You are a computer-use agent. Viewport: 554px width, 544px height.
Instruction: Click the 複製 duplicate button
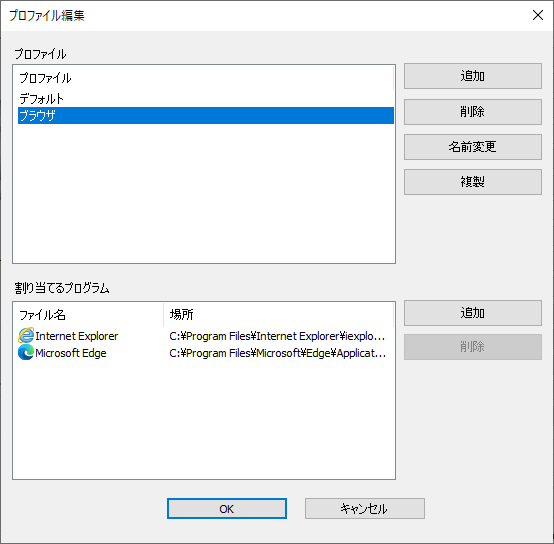pyautogui.click(x=472, y=182)
